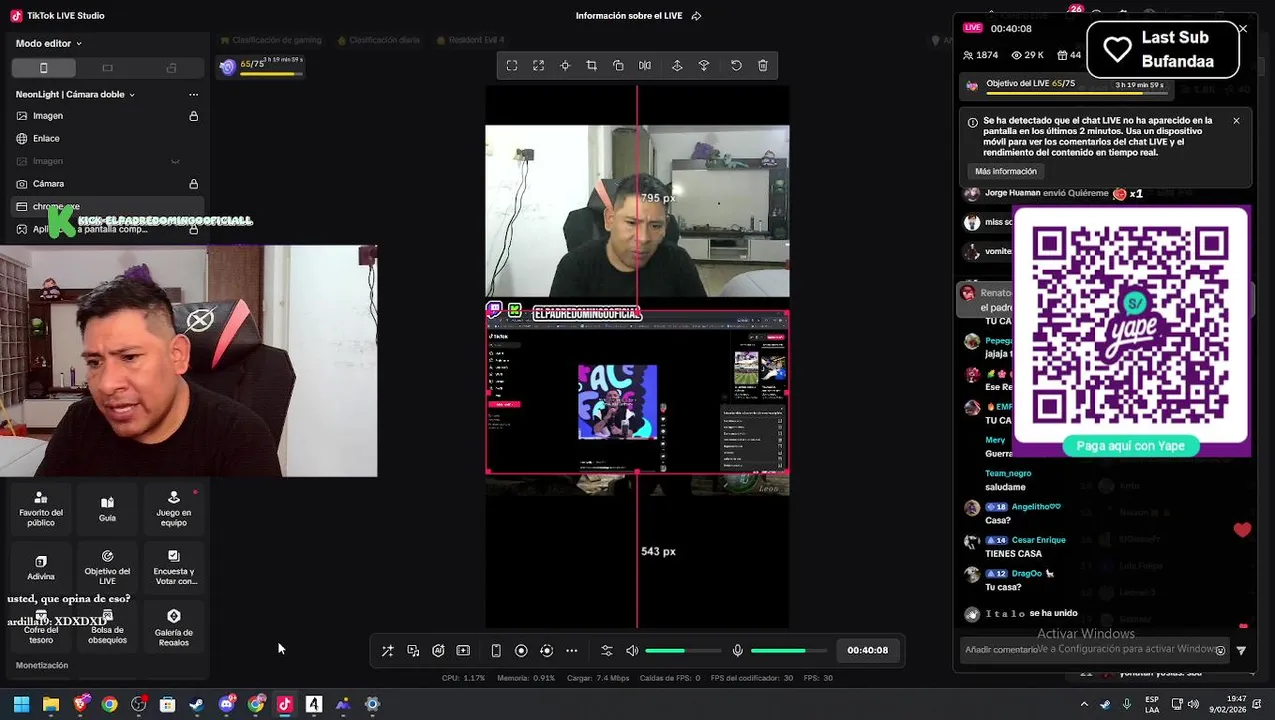Mute the microphone icon
Screen dimensions: 1275x720
tap(738, 650)
